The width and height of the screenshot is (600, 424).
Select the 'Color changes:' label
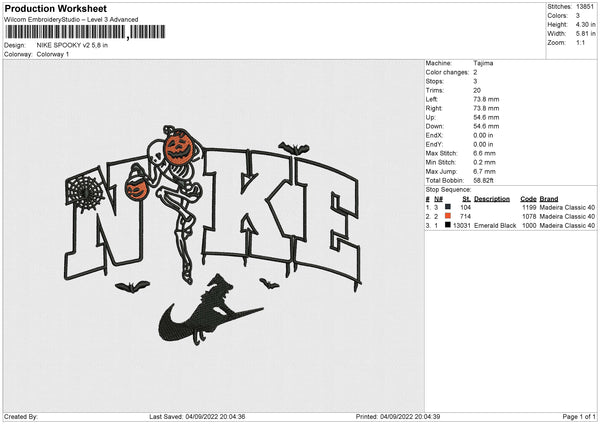(x=447, y=72)
